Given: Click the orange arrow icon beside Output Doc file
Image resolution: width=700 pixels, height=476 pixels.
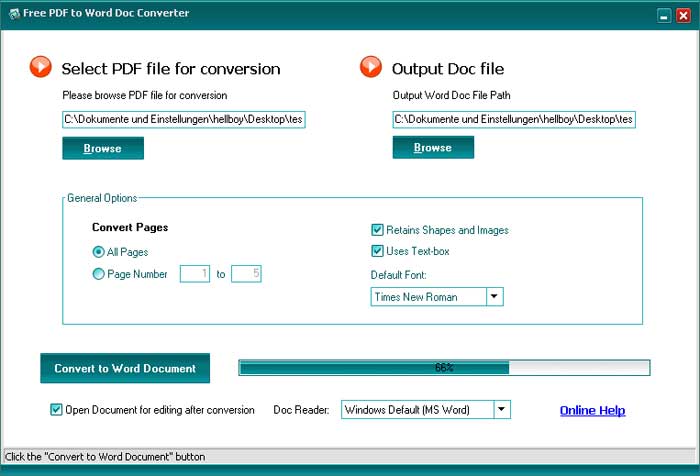Looking at the screenshot, I should coord(371,67).
